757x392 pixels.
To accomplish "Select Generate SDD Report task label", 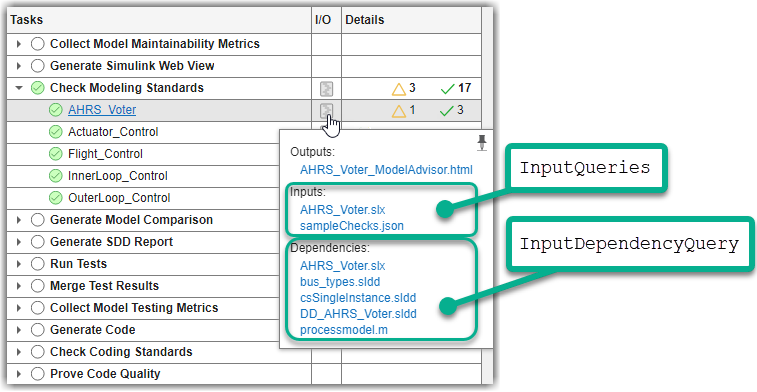I will [x=111, y=242].
